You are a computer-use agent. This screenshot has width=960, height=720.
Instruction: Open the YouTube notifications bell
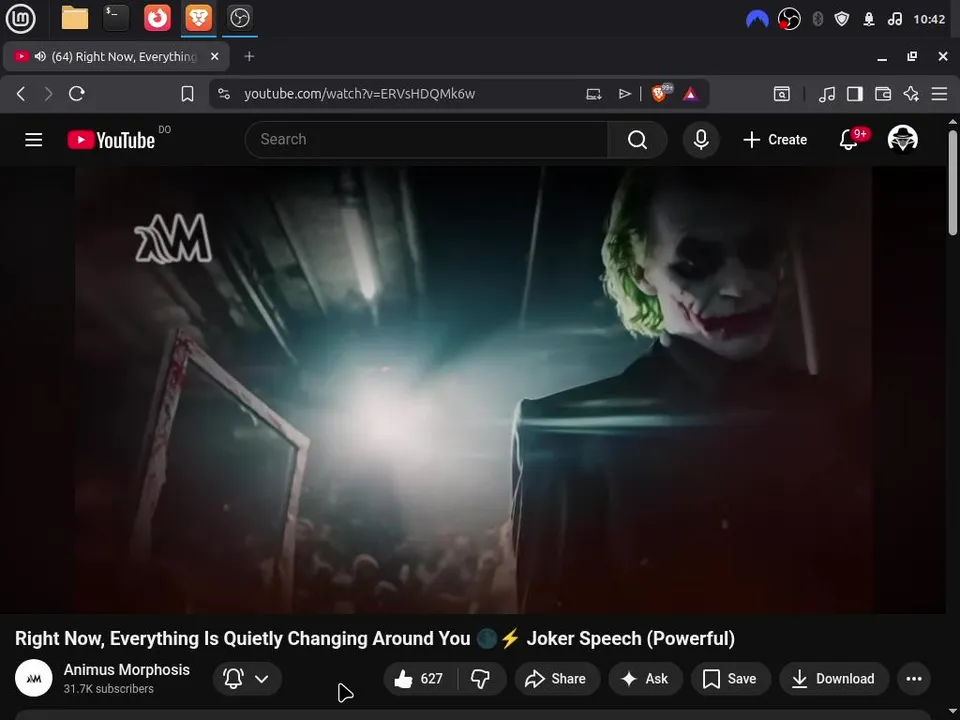click(x=849, y=140)
